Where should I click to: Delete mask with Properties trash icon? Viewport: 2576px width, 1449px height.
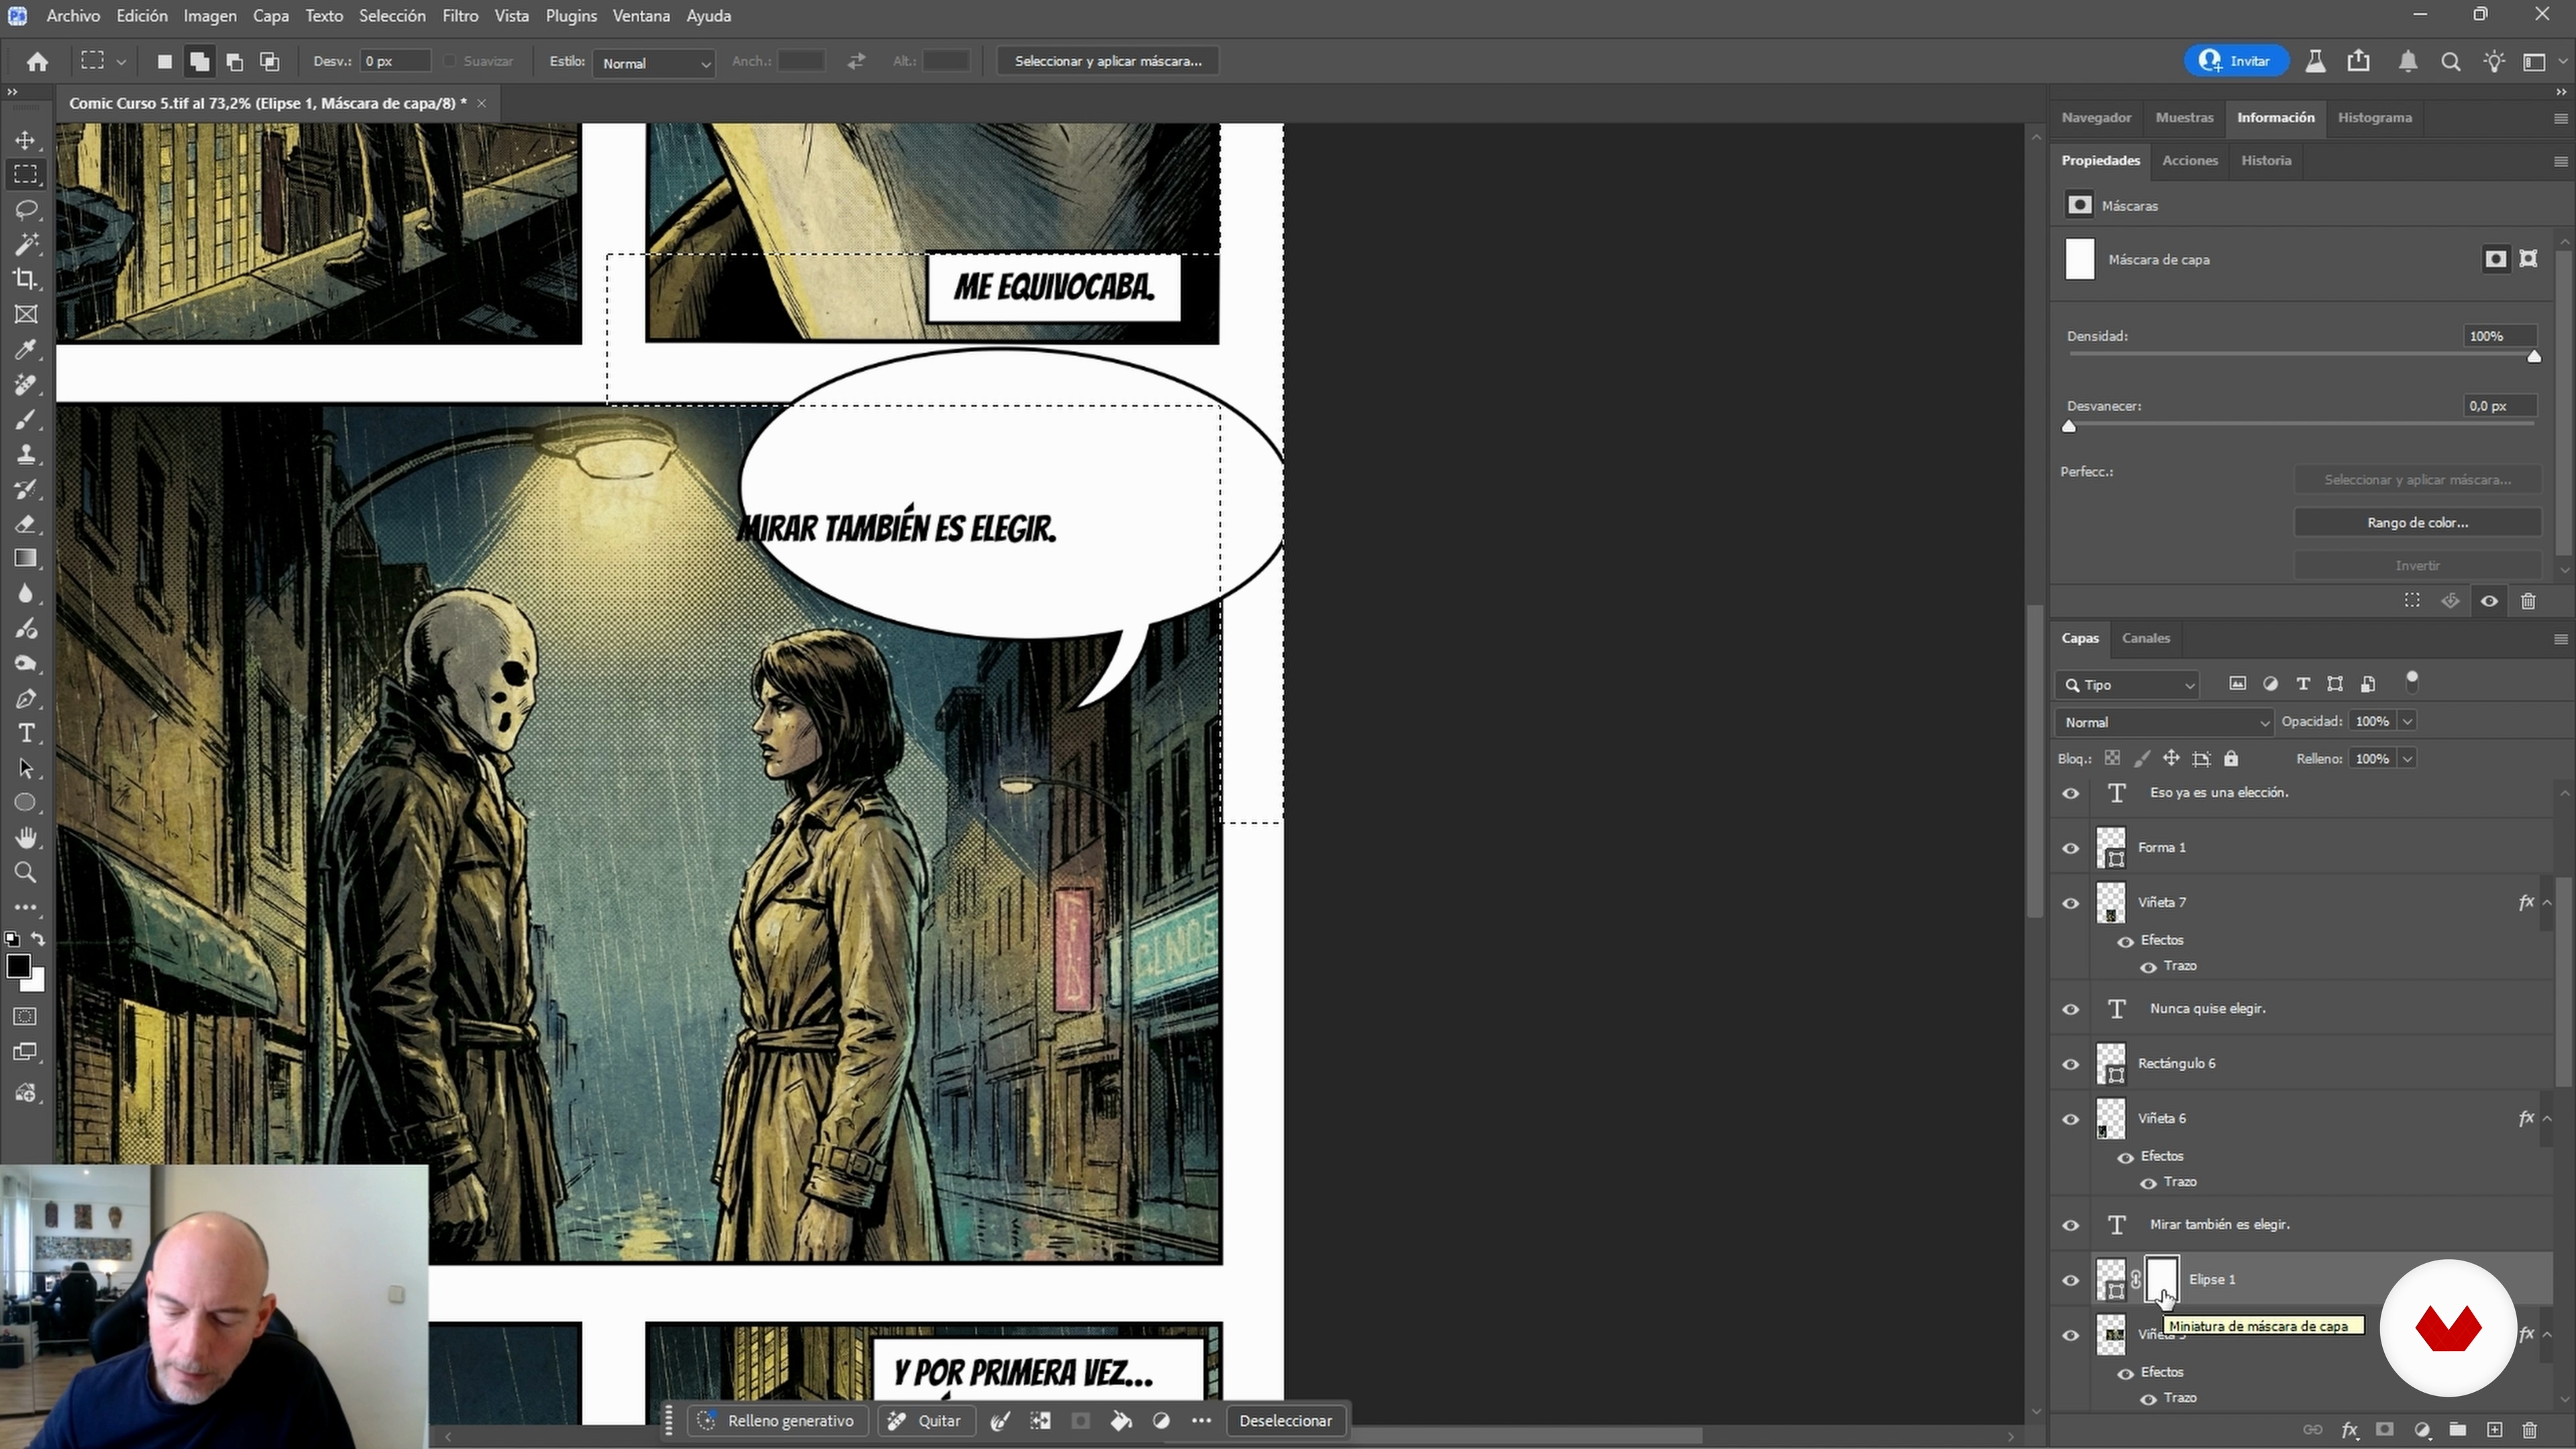[2528, 601]
